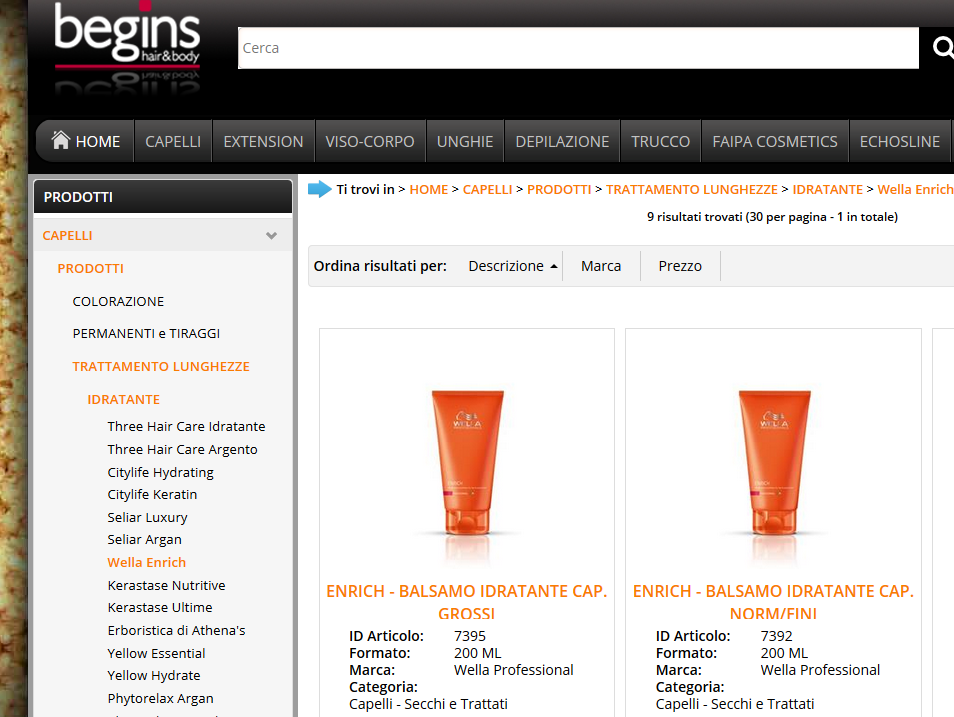Image resolution: width=954 pixels, height=717 pixels.
Task: Open the ECHOSLINE navigation tab
Action: pos(899,141)
